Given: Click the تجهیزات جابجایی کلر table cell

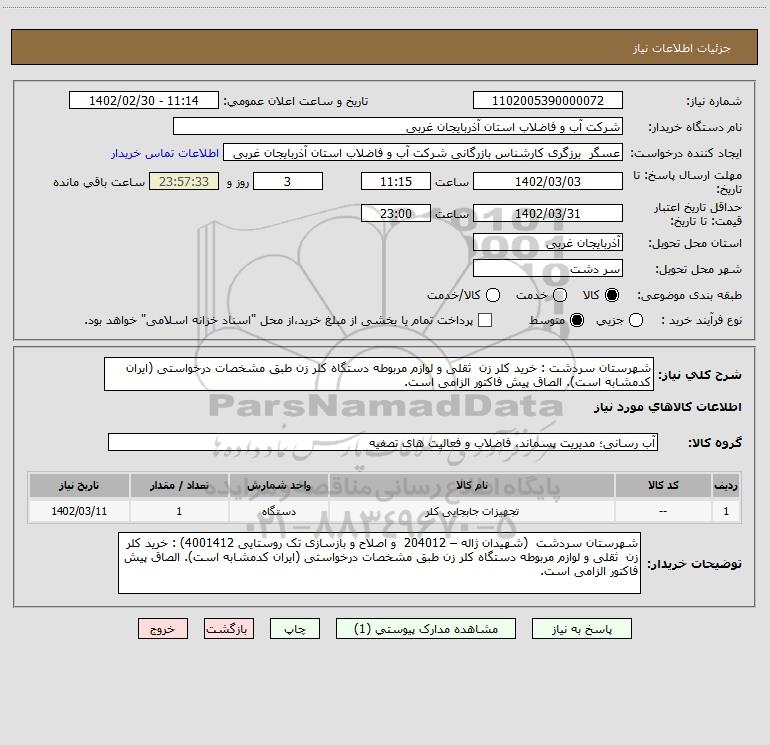Looking at the screenshot, I should (x=472, y=512).
